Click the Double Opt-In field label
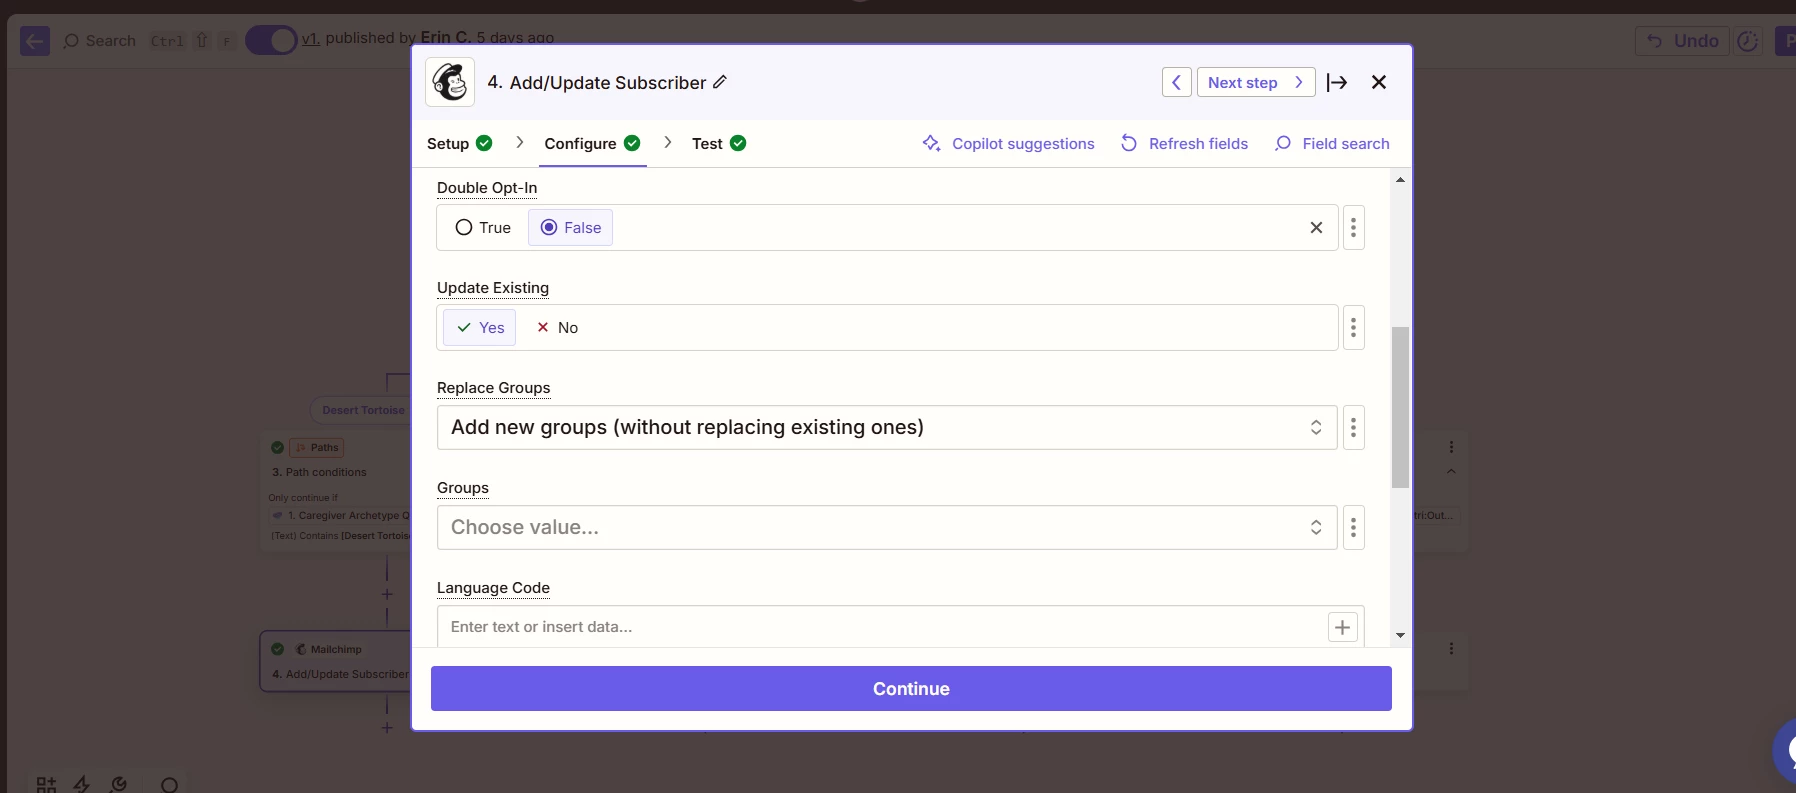This screenshot has width=1796, height=793. point(487,187)
